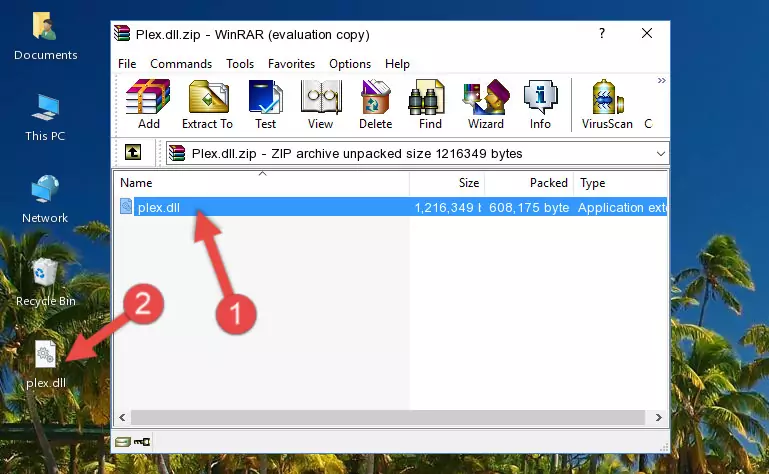Click the Application extension type cell
The height and width of the screenshot is (474, 769).
(622, 208)
